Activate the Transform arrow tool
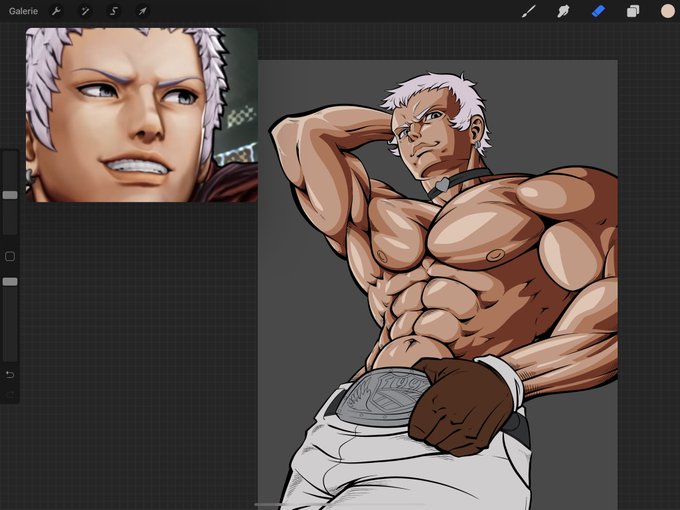The image size is (680, 510). pos(142,11)
